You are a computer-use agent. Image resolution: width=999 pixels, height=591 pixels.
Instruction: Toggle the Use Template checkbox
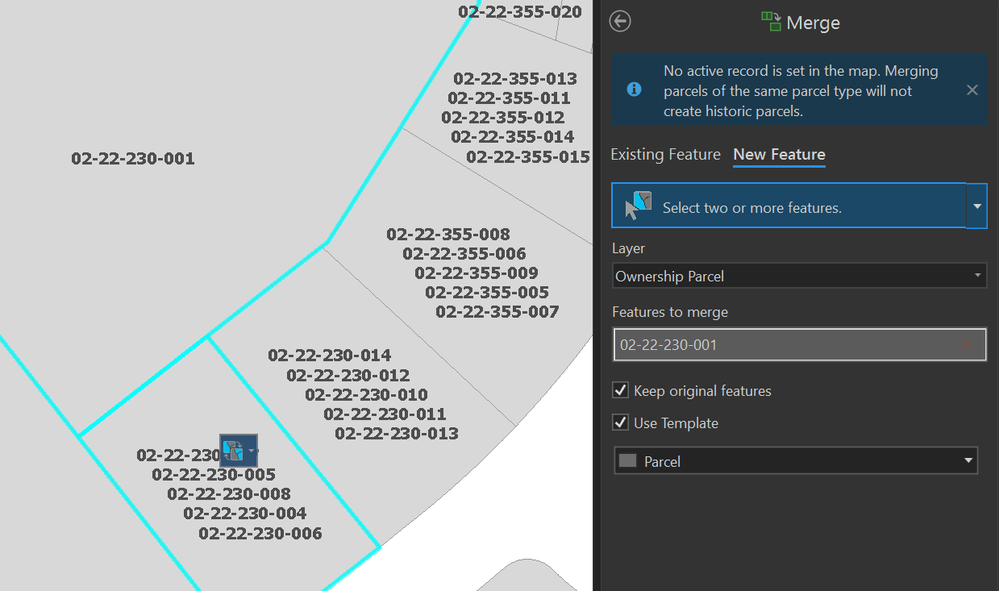621,422
